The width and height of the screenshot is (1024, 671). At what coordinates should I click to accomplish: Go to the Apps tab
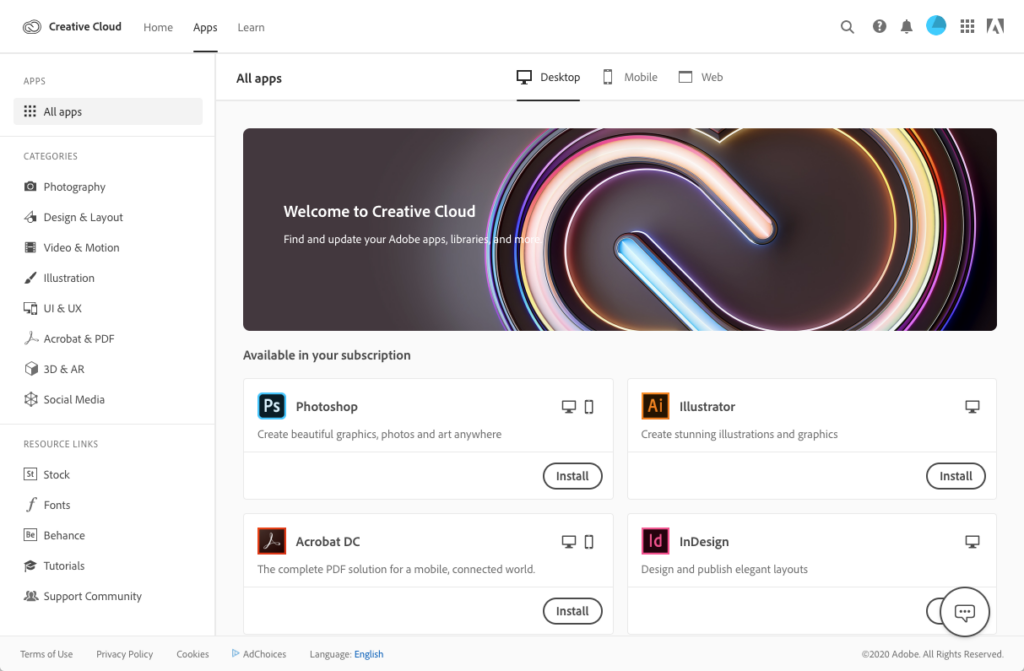pyautogui.click(x=205, y=27)
